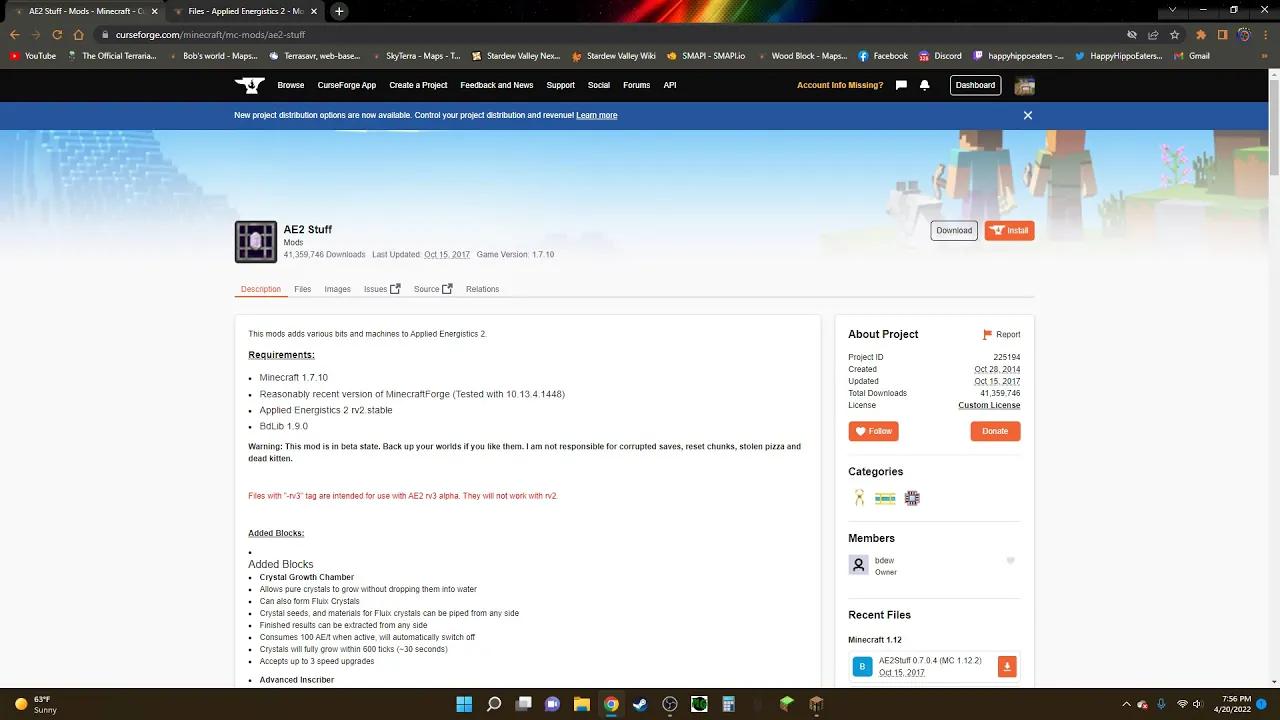Click the orange Install button

[x=1009, y=230]
